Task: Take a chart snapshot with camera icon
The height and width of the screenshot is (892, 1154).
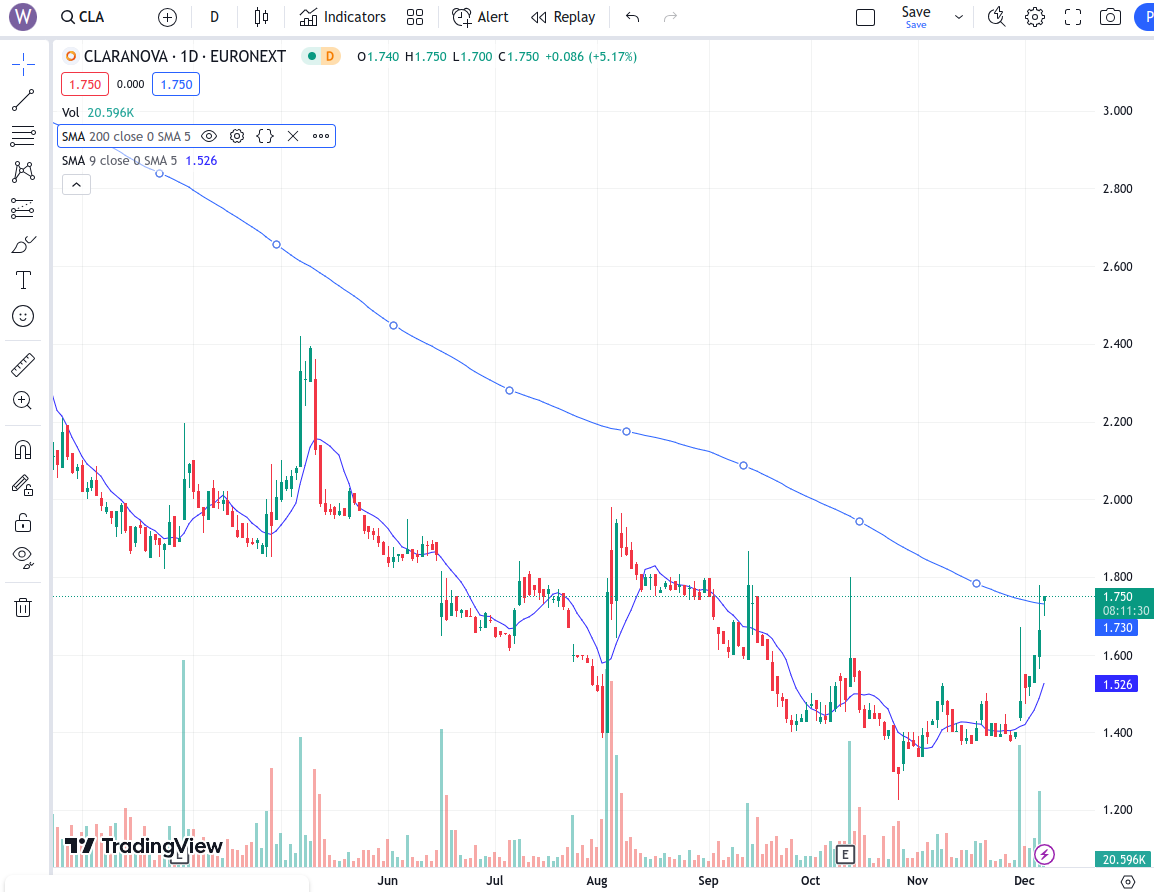Action: coord(1110,17)
